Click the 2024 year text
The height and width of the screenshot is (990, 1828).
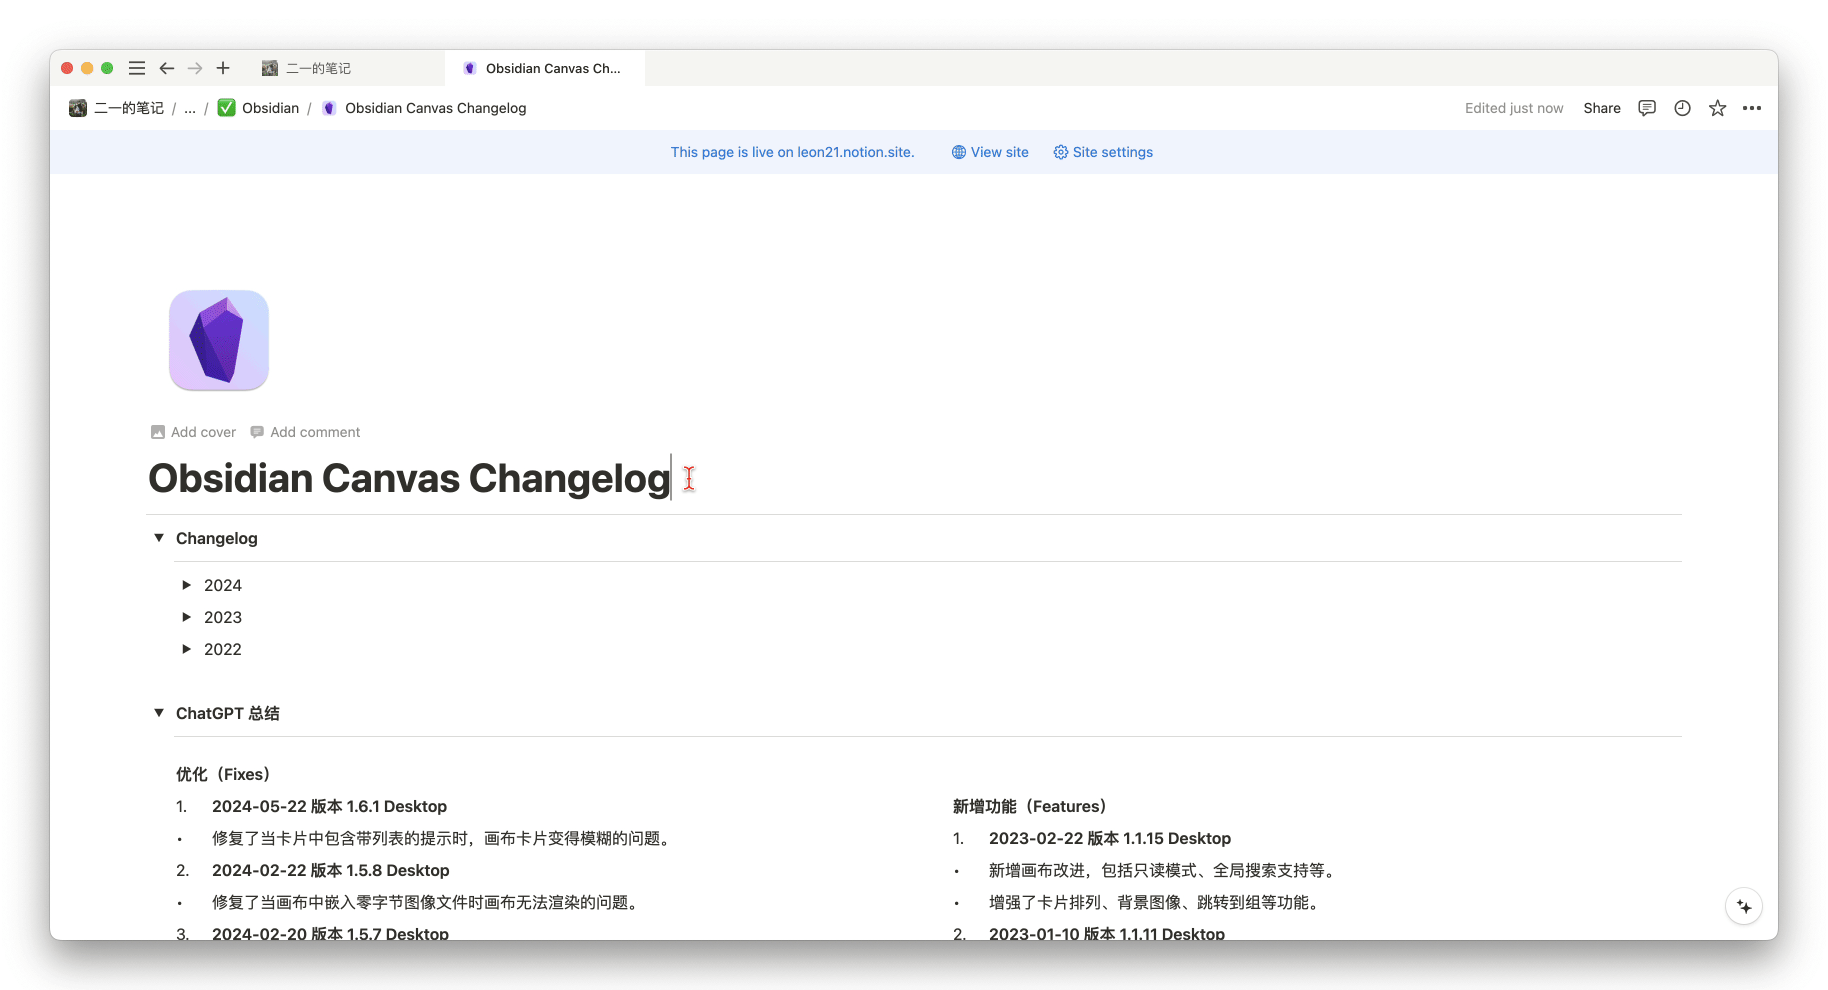tap(223, 585)
